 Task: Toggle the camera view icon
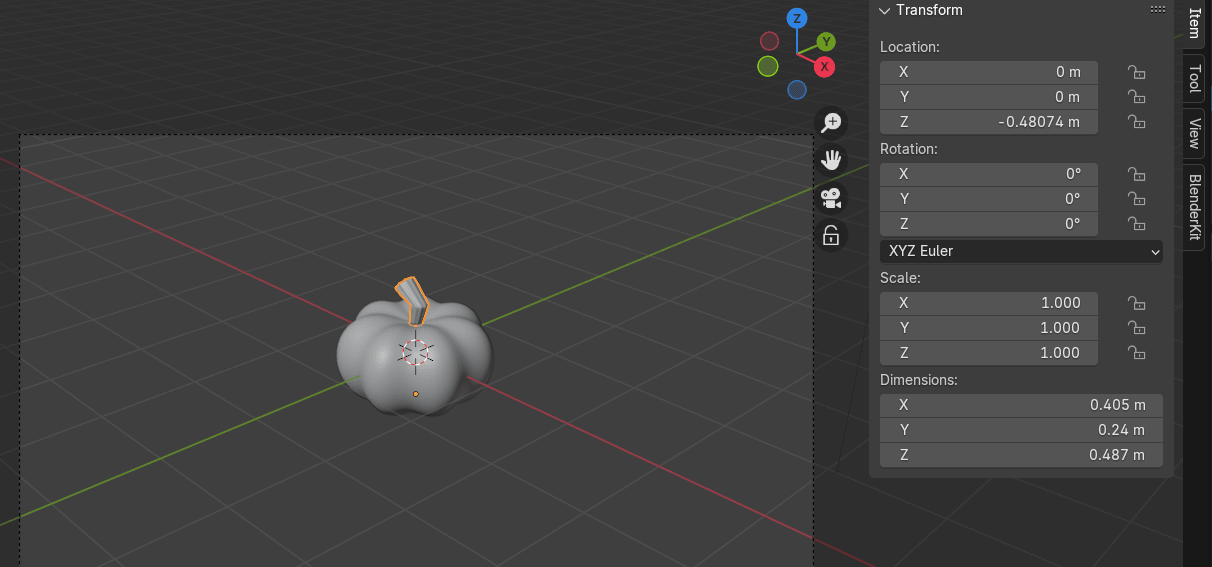(x=831, y=198)
